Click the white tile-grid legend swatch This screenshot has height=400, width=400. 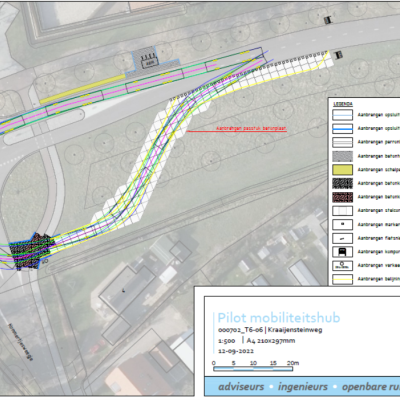[342, 211]
